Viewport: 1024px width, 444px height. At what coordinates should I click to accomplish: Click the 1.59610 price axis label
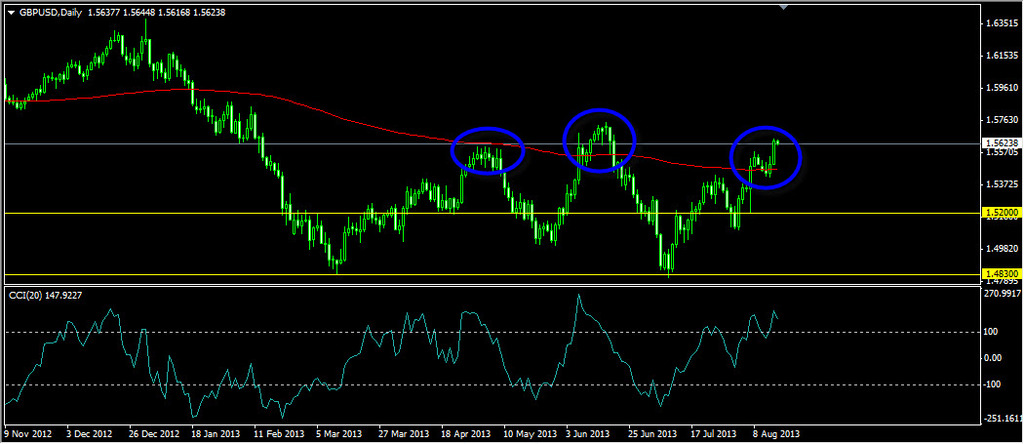pos(1002,88)
